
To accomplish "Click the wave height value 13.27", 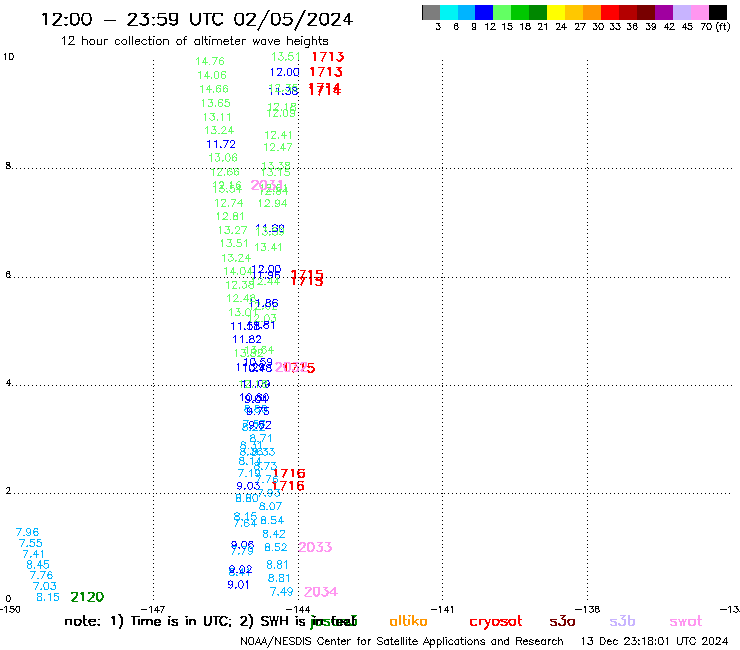I will coord(233,230).
